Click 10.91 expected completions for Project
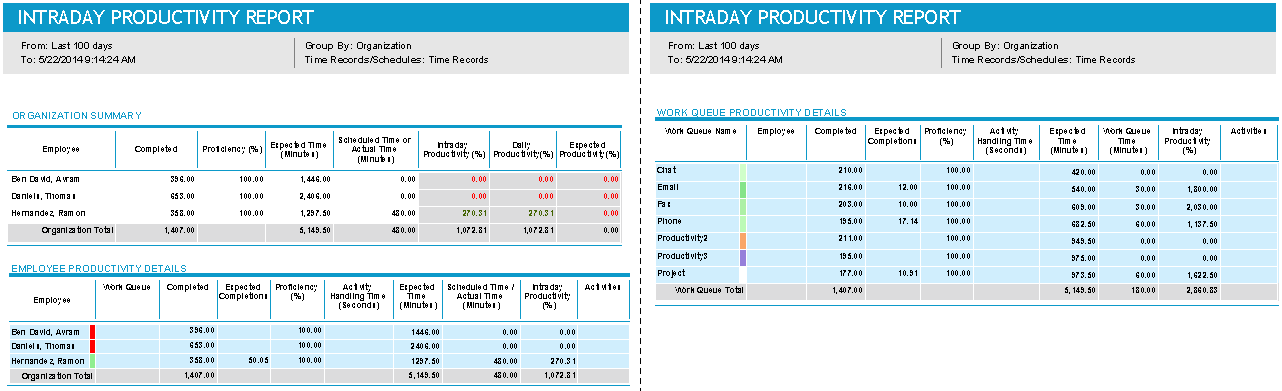 [x=907, y=273]
